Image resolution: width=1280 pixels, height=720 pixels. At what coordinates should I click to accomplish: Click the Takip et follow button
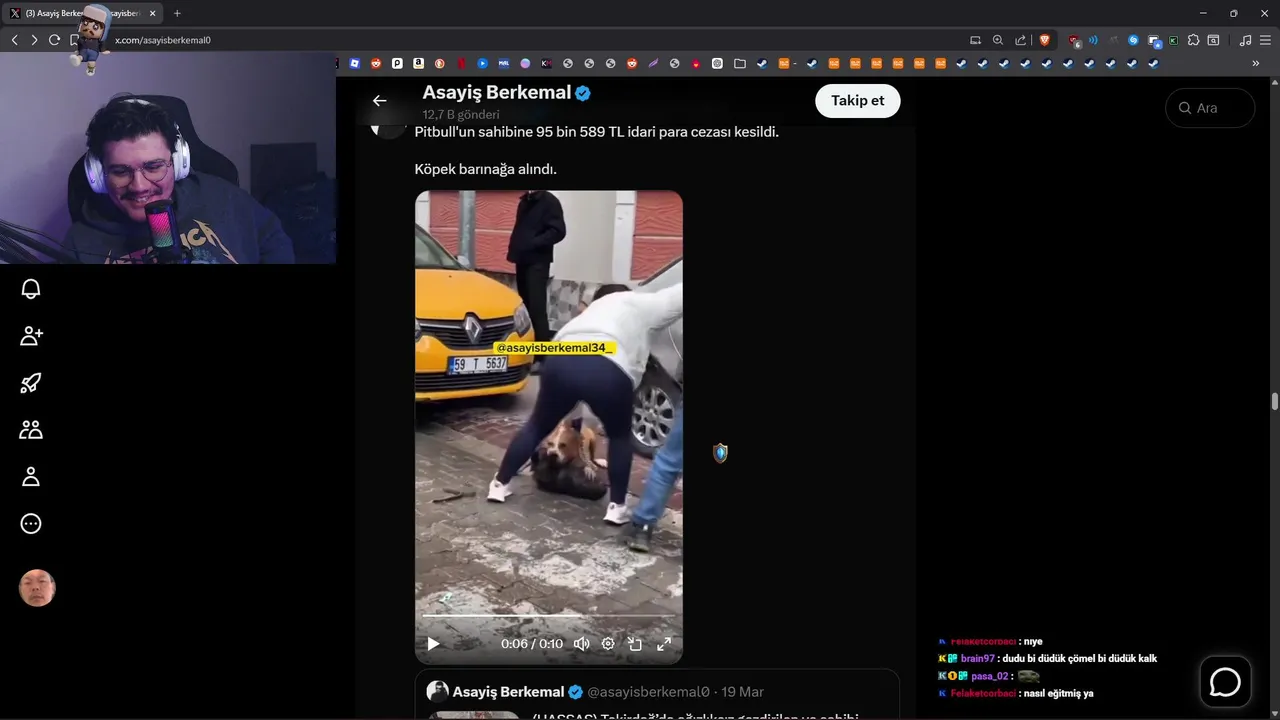(x=857, y=100)
